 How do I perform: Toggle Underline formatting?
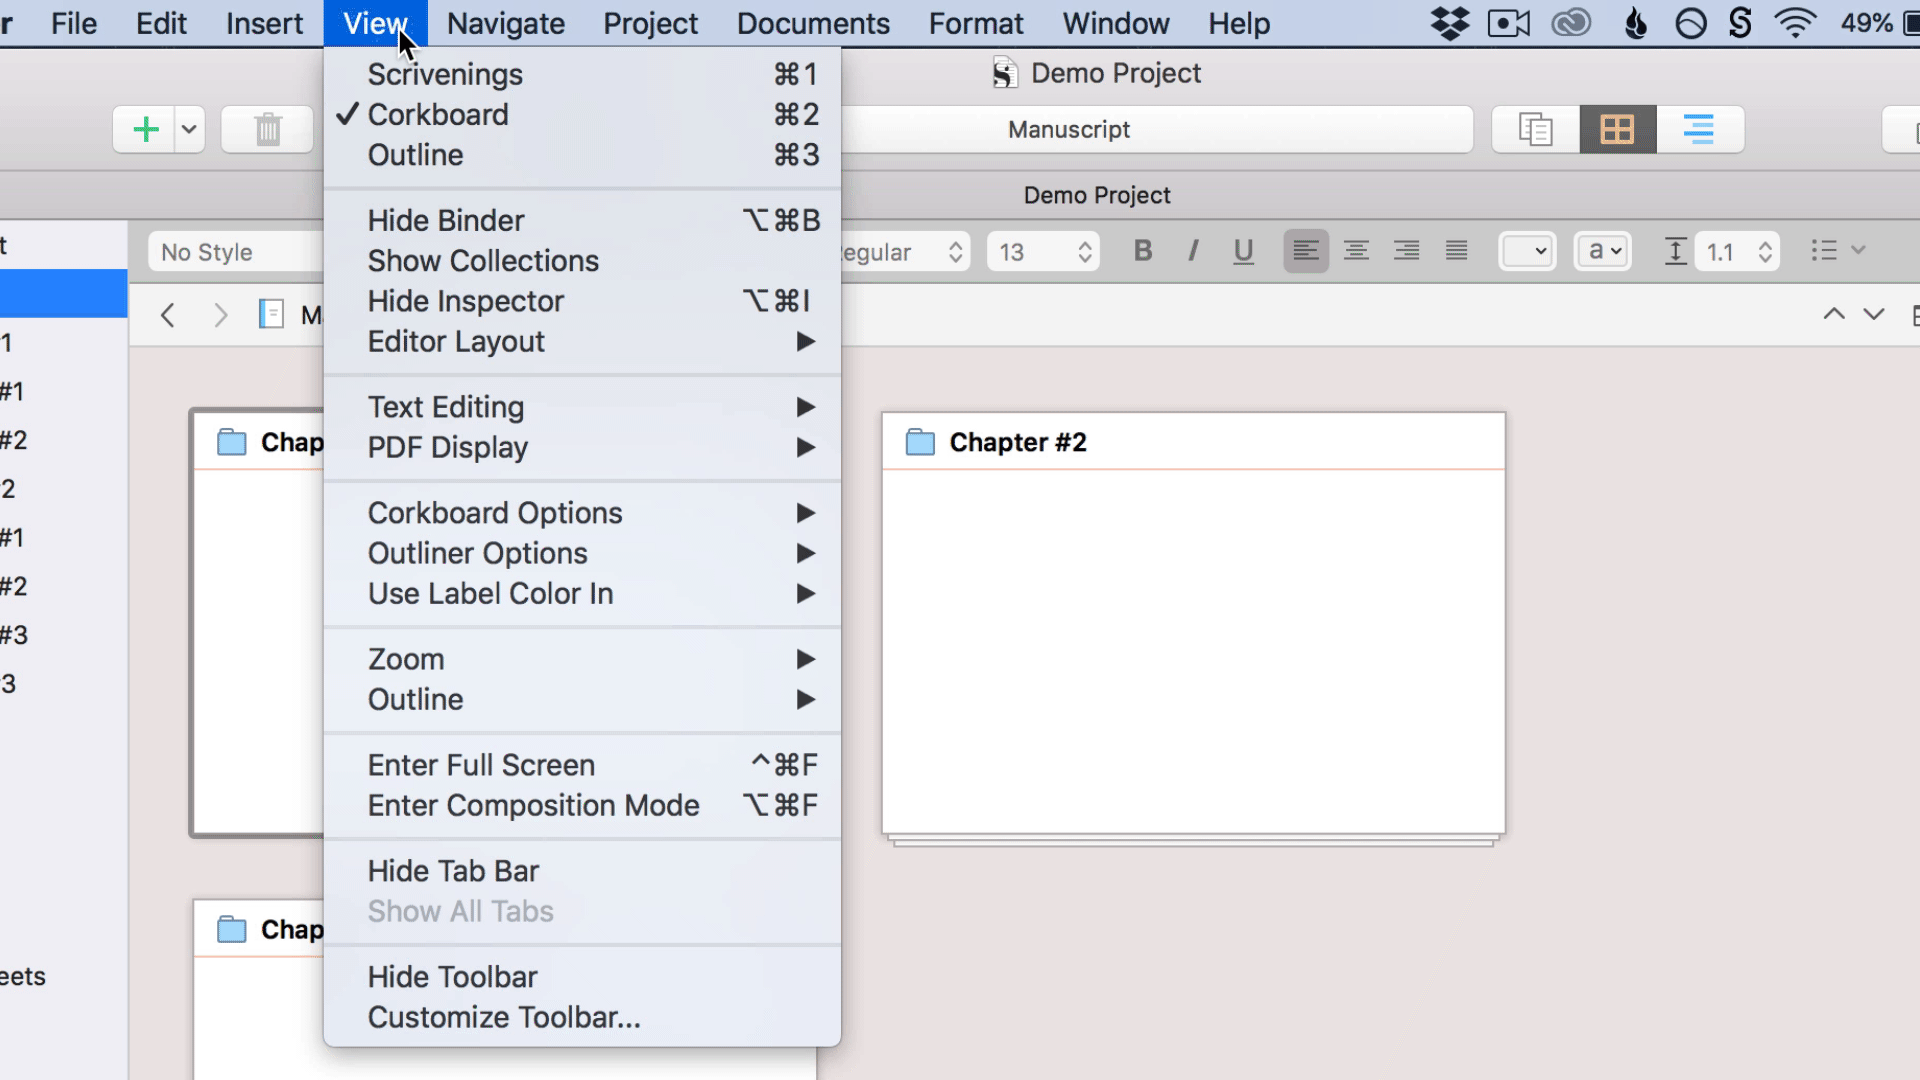(x=1243, y=251)
